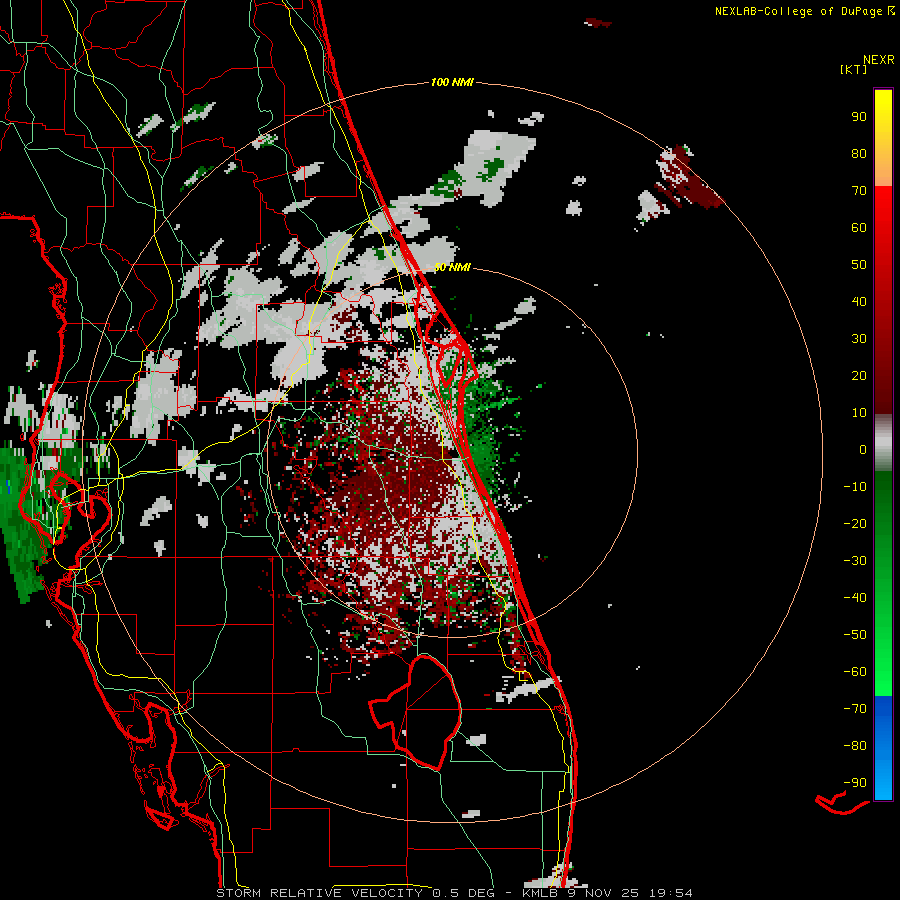This screenshot has width=900, height=900.
Task: Click the -30 value on the velocity scale
Action: pos(855,561)
